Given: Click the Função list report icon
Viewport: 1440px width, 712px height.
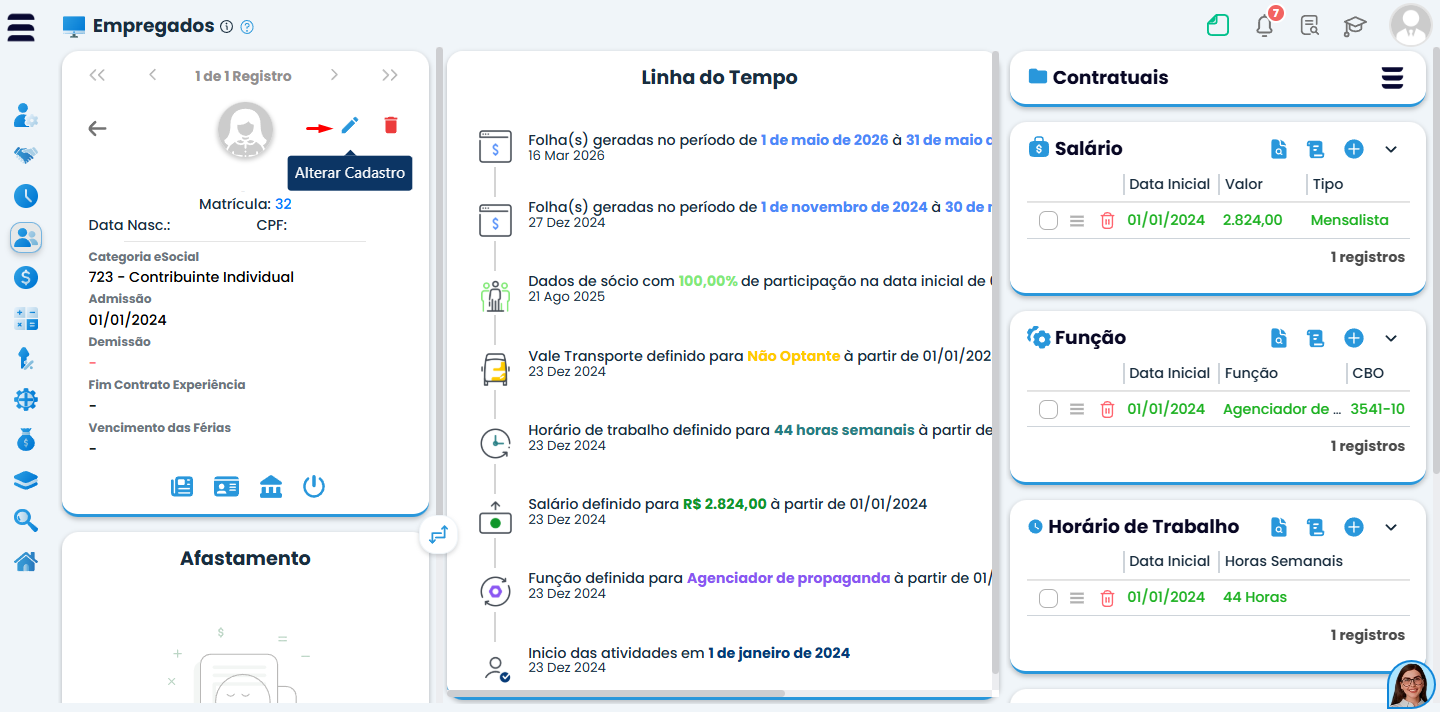Looking at the screenshot, I should tap(1316, 338).
